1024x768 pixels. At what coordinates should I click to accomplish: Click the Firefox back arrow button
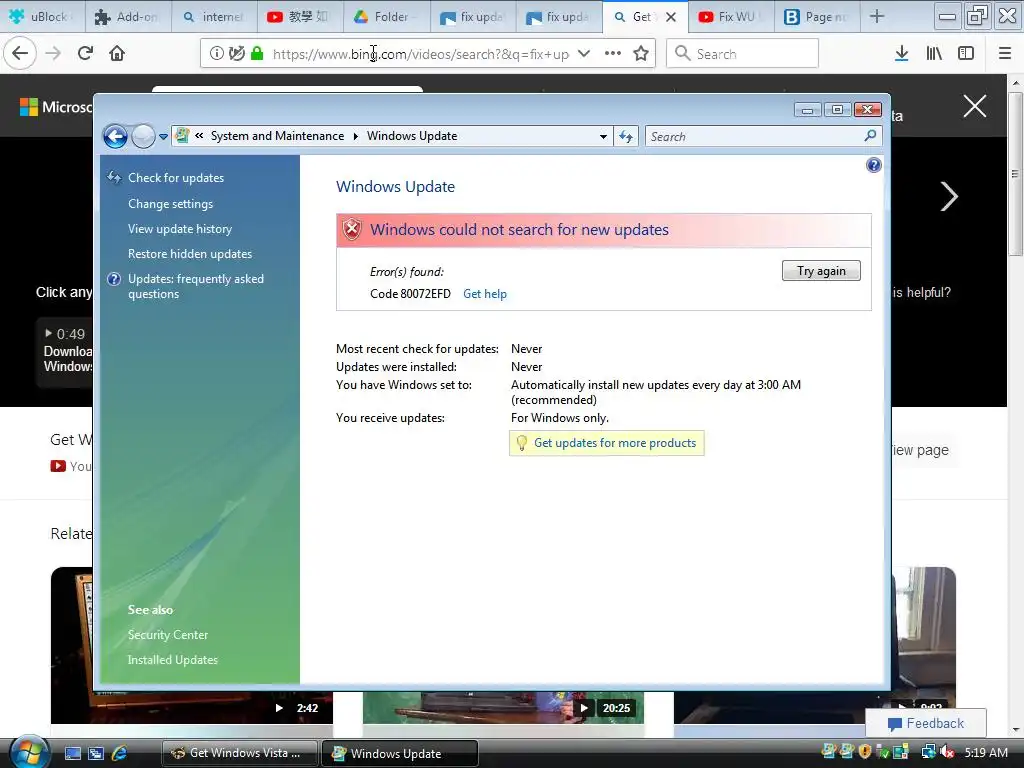point(20,53)
